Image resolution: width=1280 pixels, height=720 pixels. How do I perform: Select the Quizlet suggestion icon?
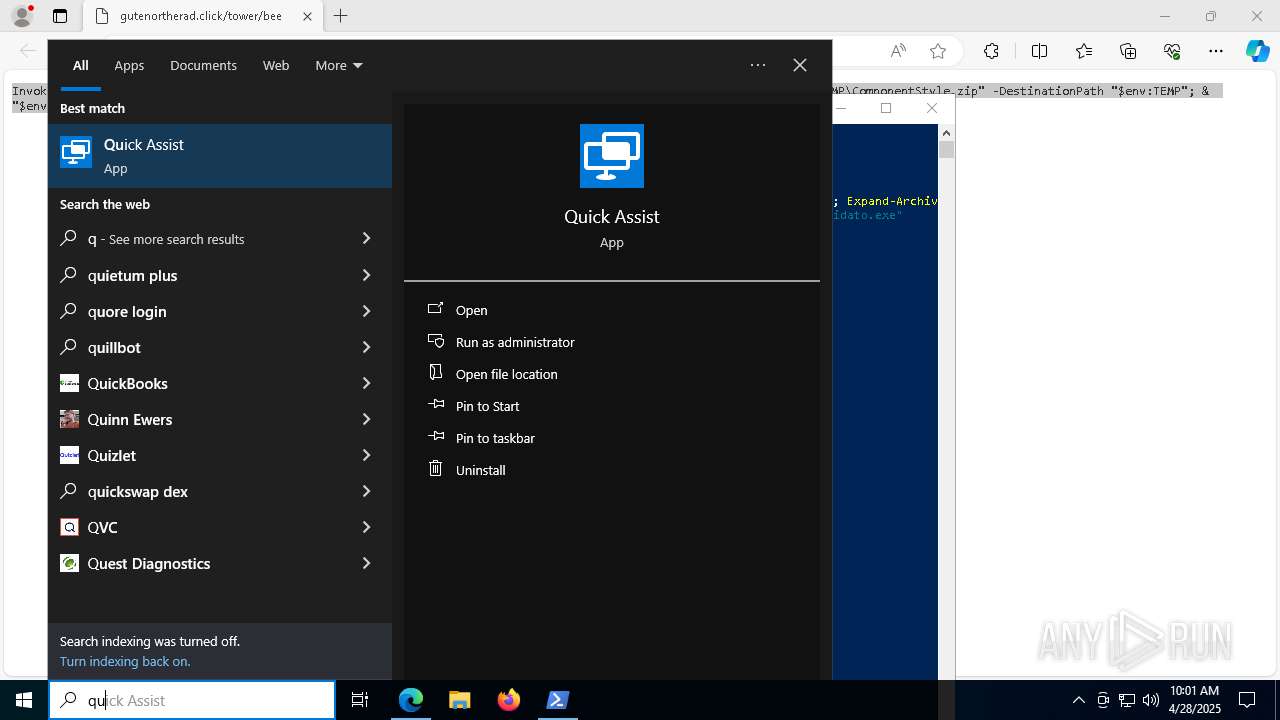69,455
